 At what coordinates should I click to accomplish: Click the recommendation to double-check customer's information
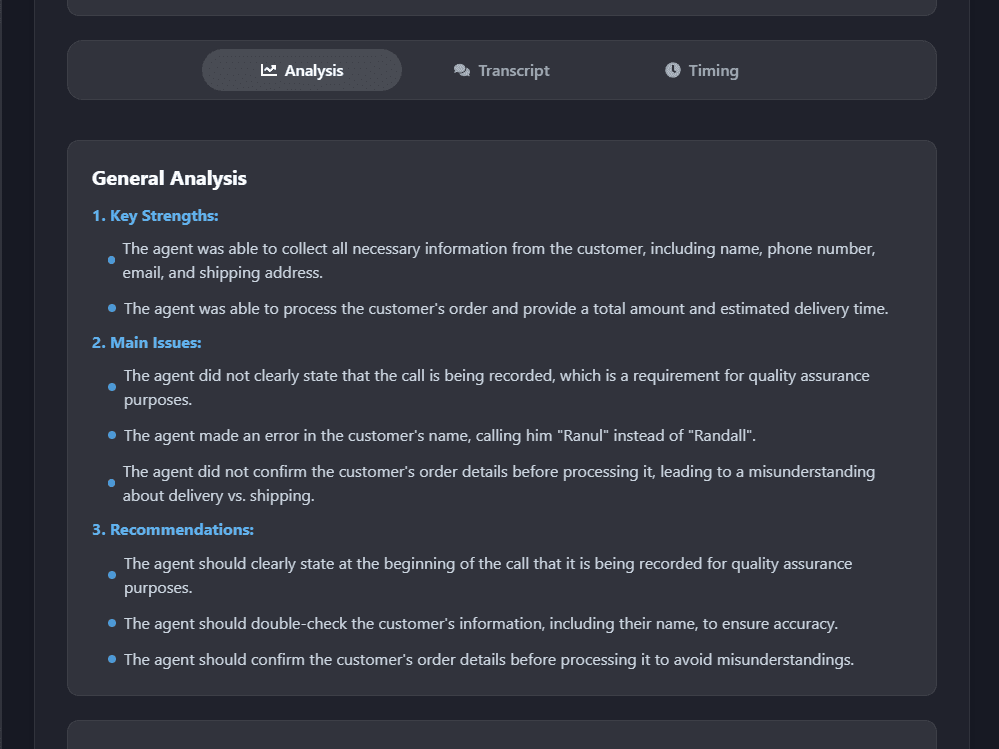[x=481, y=624]
